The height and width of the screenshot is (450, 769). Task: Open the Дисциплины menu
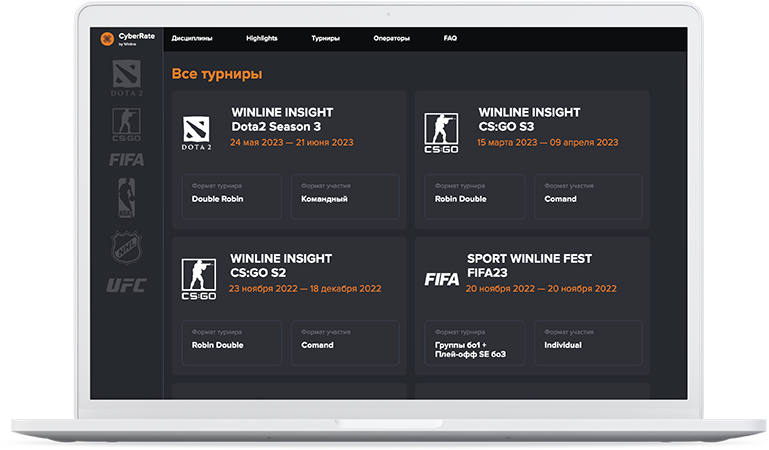192,38
